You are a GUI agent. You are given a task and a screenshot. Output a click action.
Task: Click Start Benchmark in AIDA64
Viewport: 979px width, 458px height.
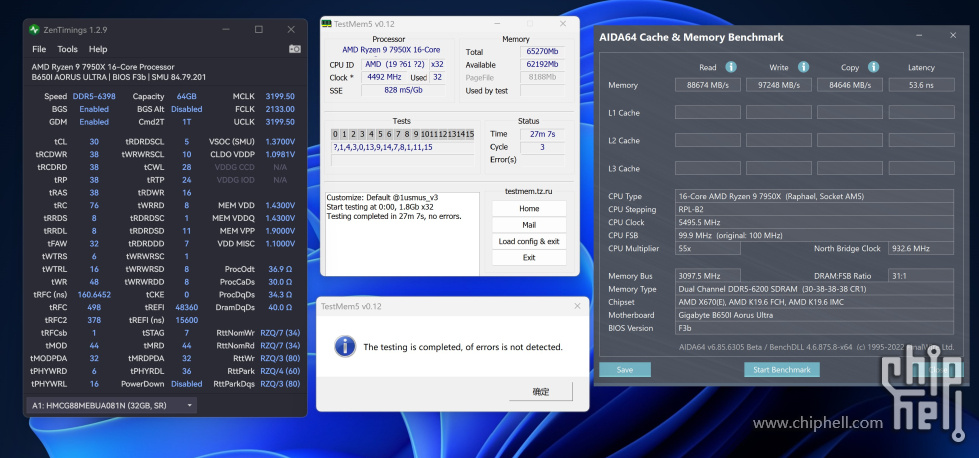coord(782,369)
